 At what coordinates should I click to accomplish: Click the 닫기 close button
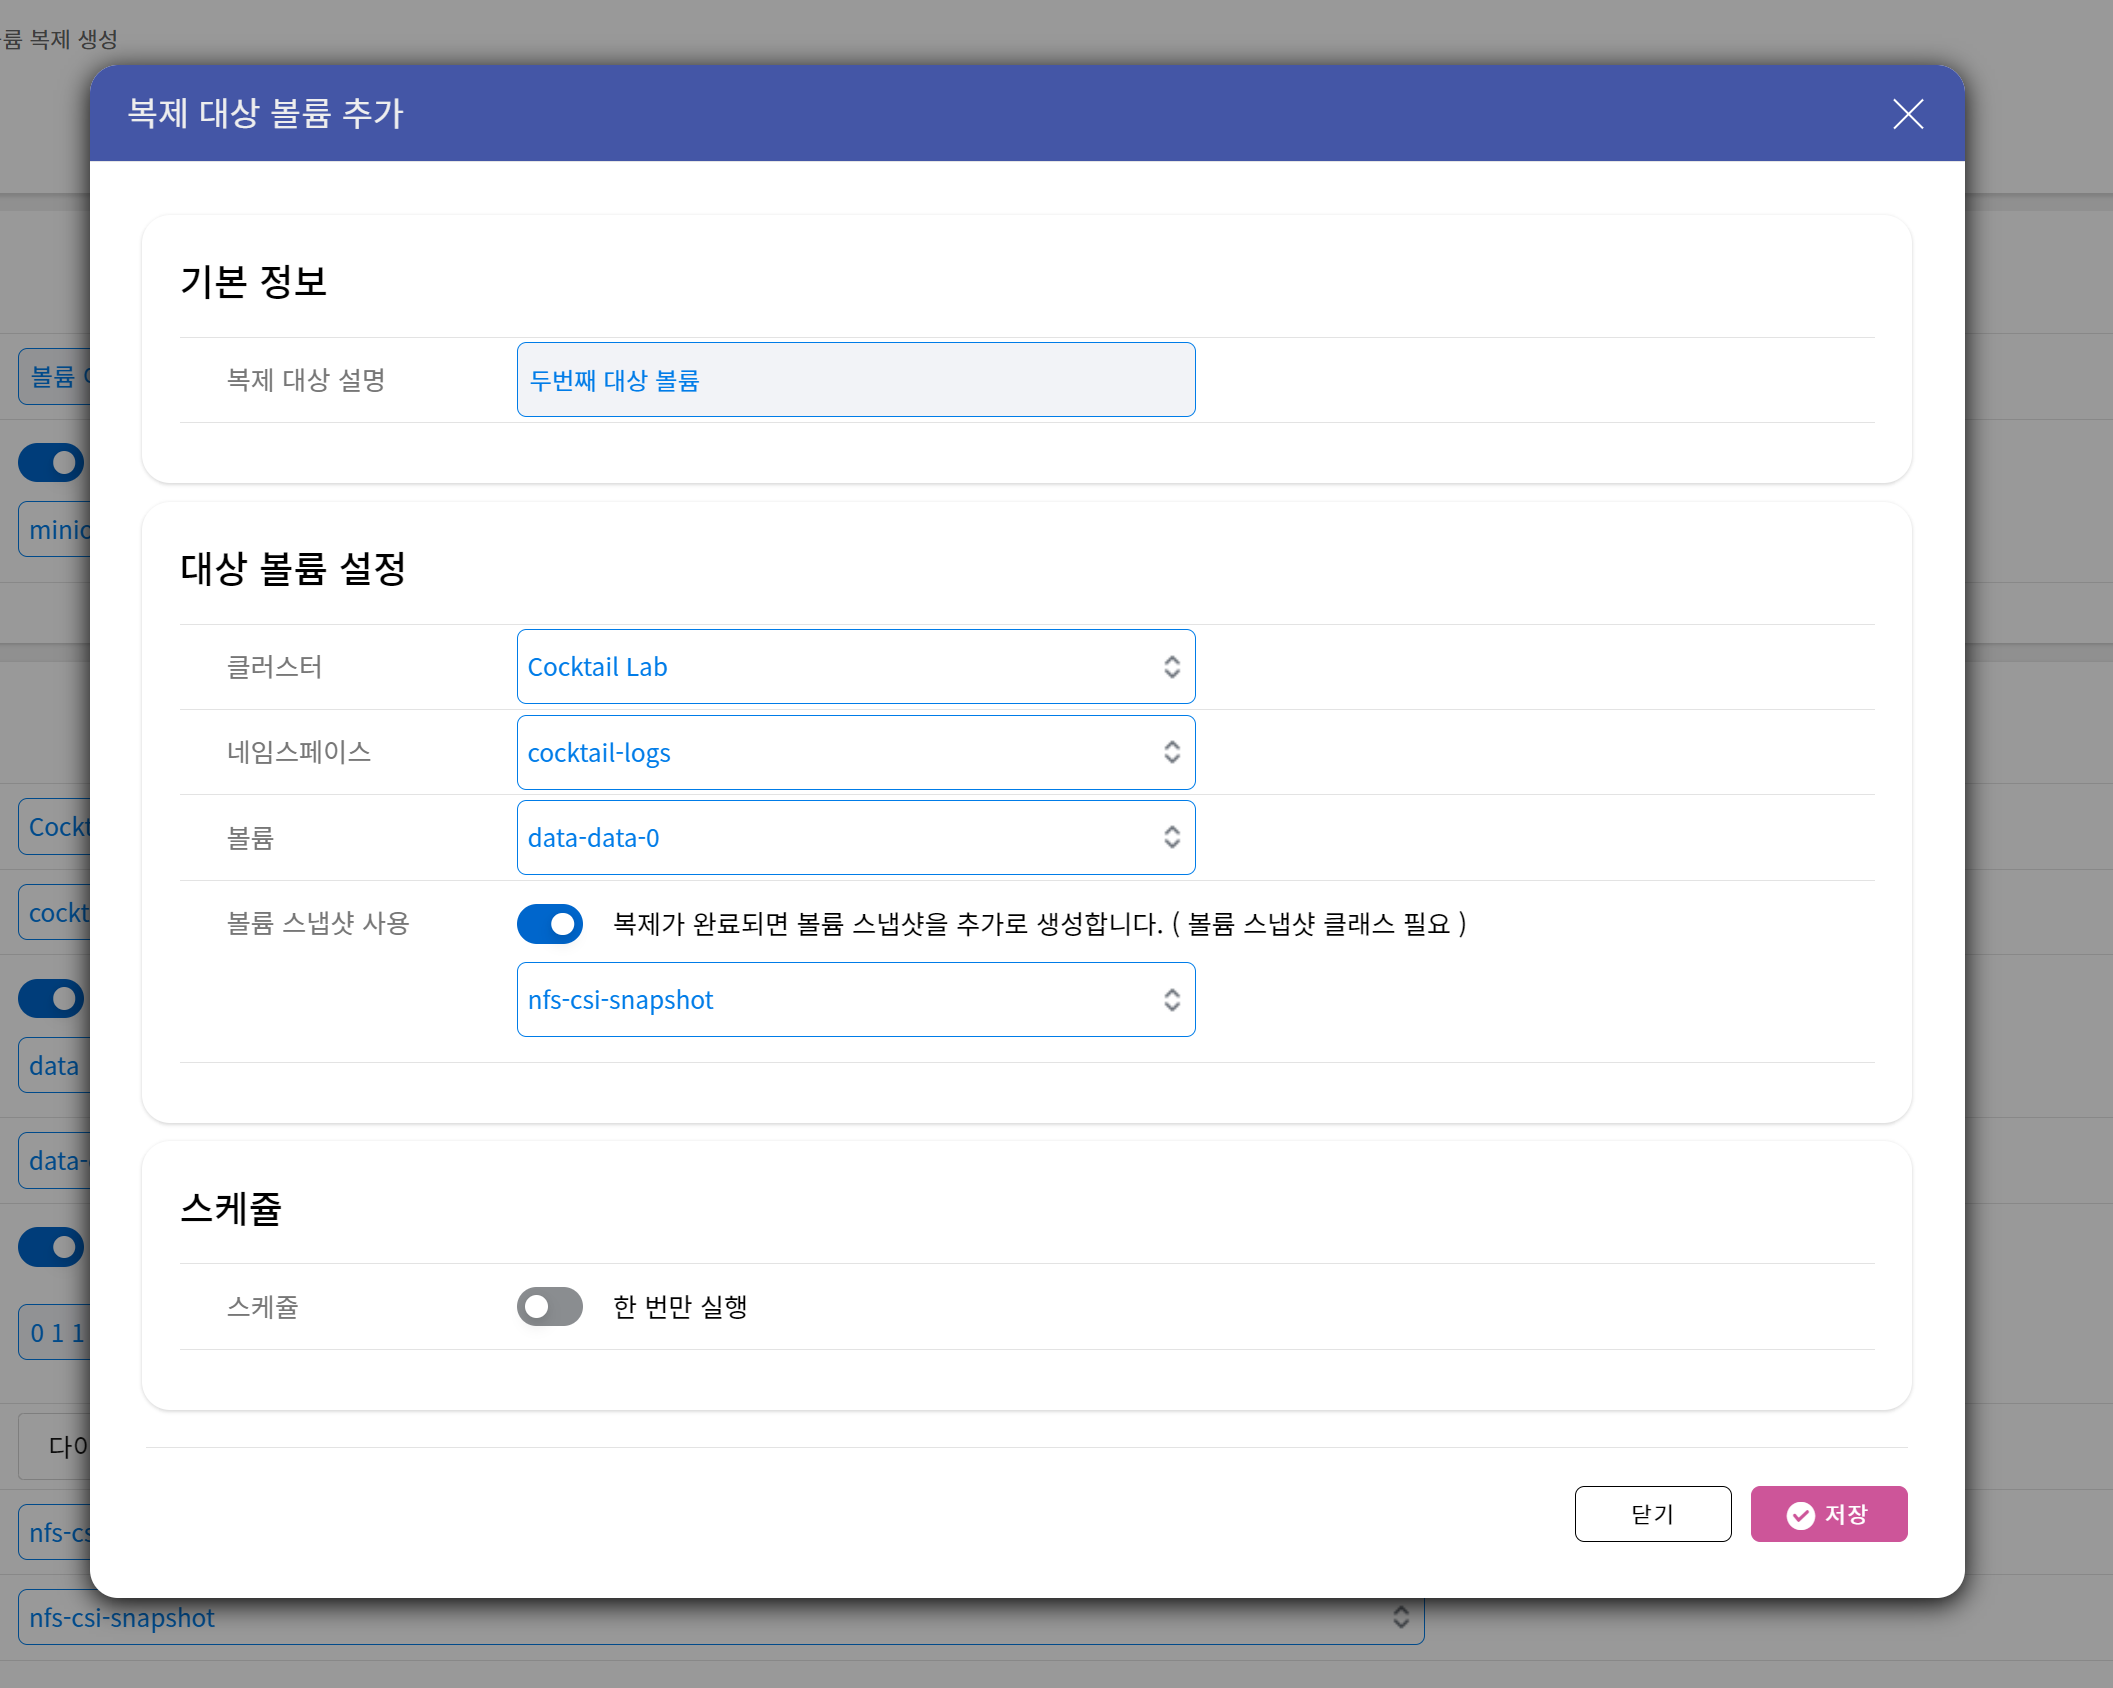[1652, 1514]
